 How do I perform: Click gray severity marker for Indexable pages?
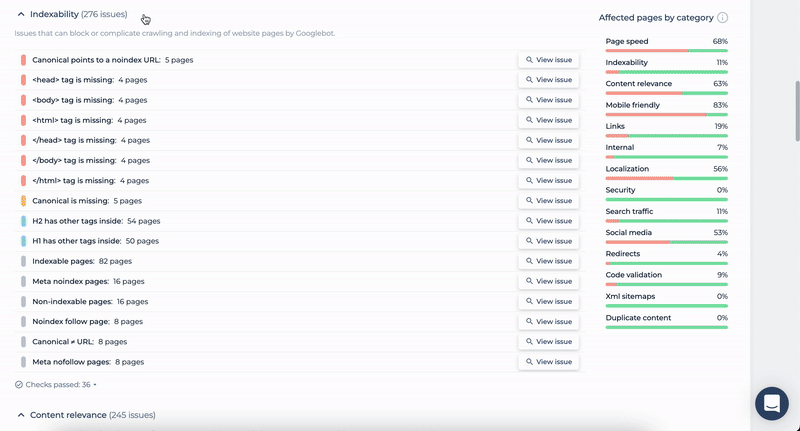tap(23, 261)
